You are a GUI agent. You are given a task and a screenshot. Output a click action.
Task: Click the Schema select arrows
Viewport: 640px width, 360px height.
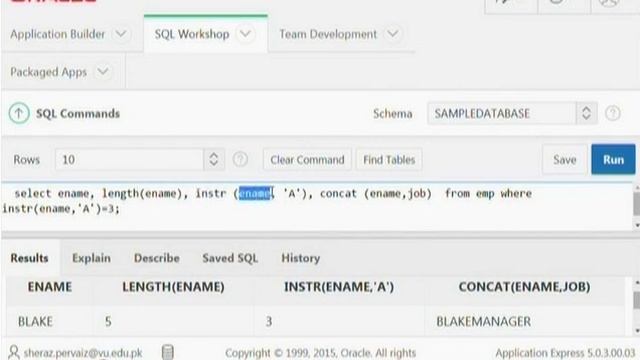587,113
